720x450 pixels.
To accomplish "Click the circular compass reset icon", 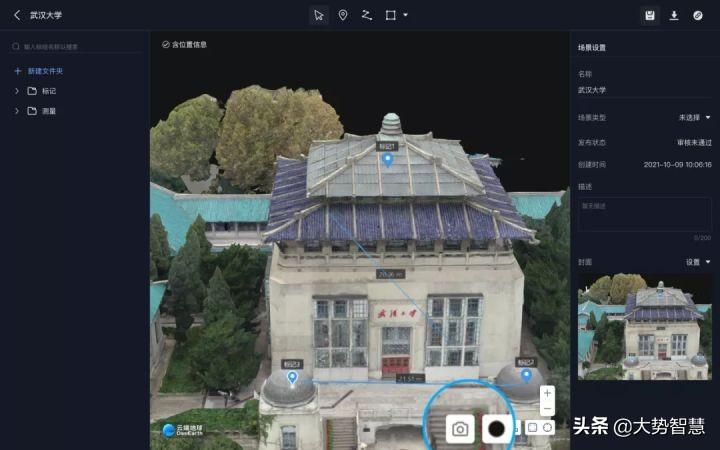I will click(547, 428).
